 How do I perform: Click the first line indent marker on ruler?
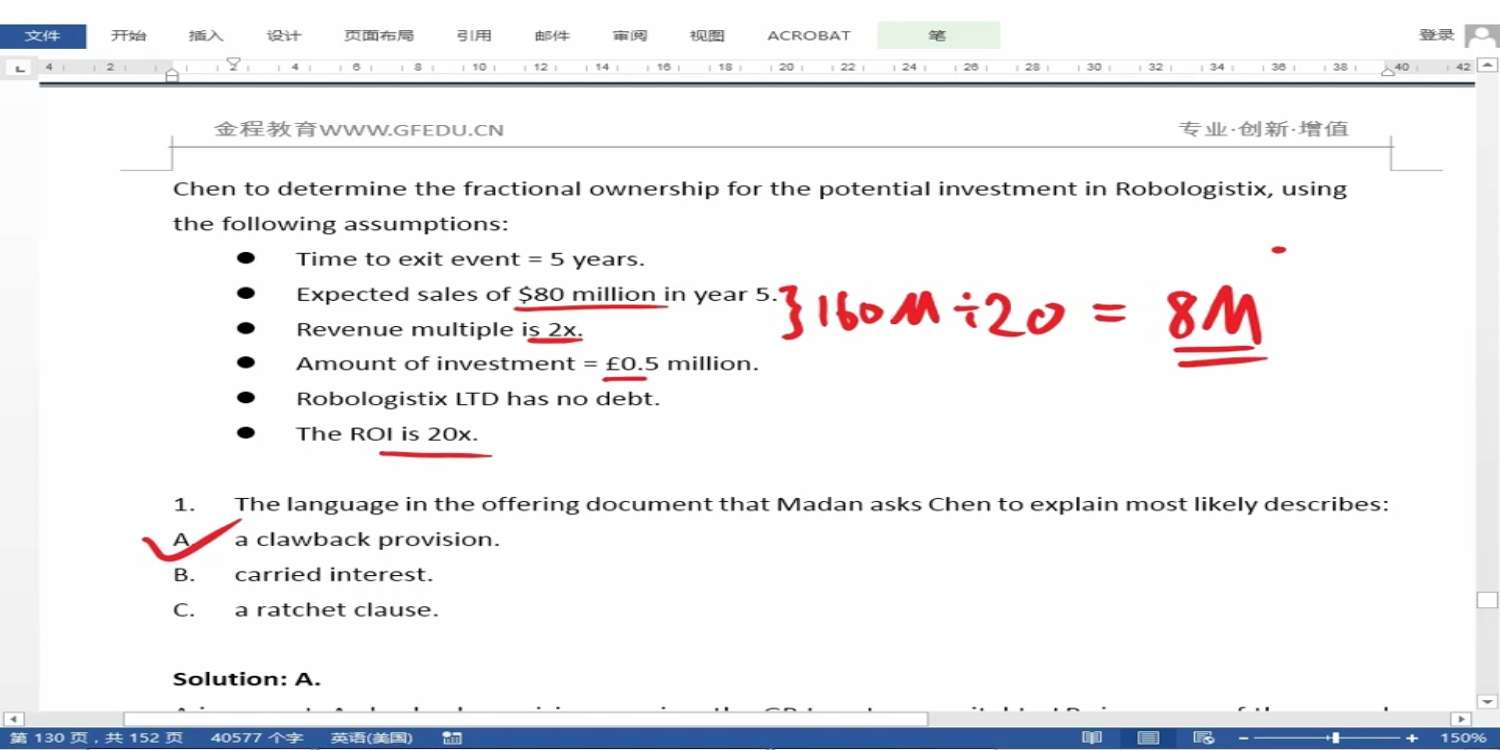(x=233, y=63)
